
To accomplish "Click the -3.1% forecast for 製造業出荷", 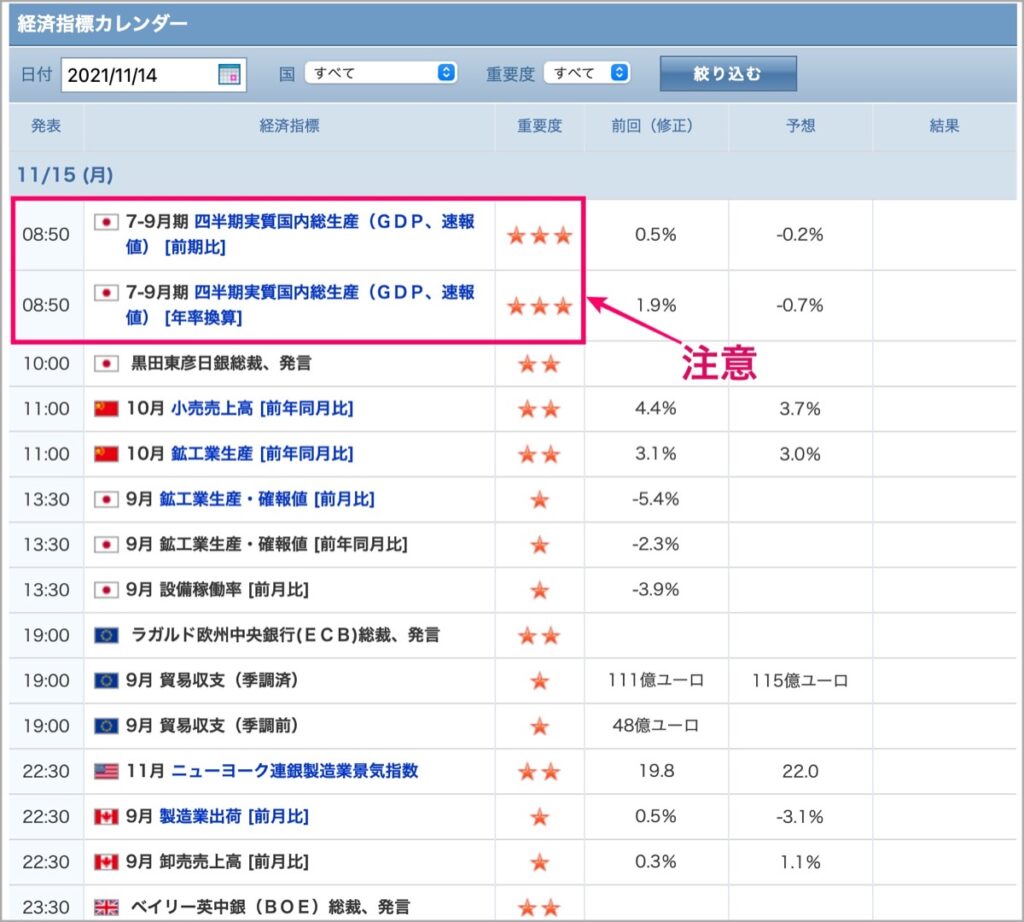I will [800, 816].
